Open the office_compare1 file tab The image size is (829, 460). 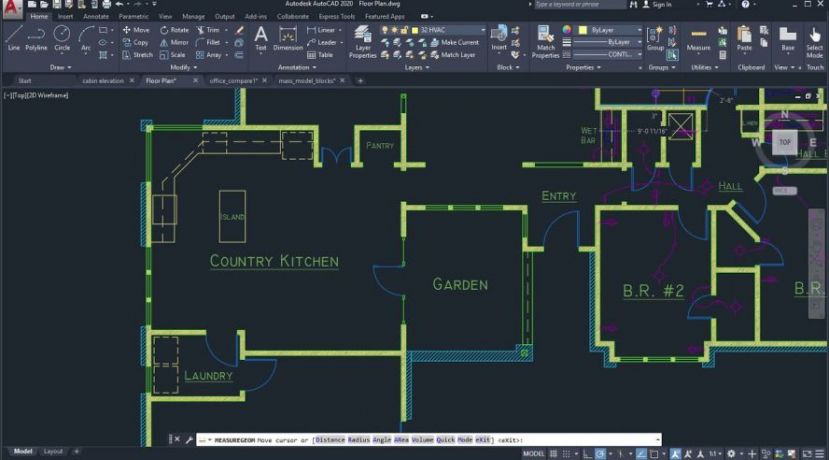[233, 81]
